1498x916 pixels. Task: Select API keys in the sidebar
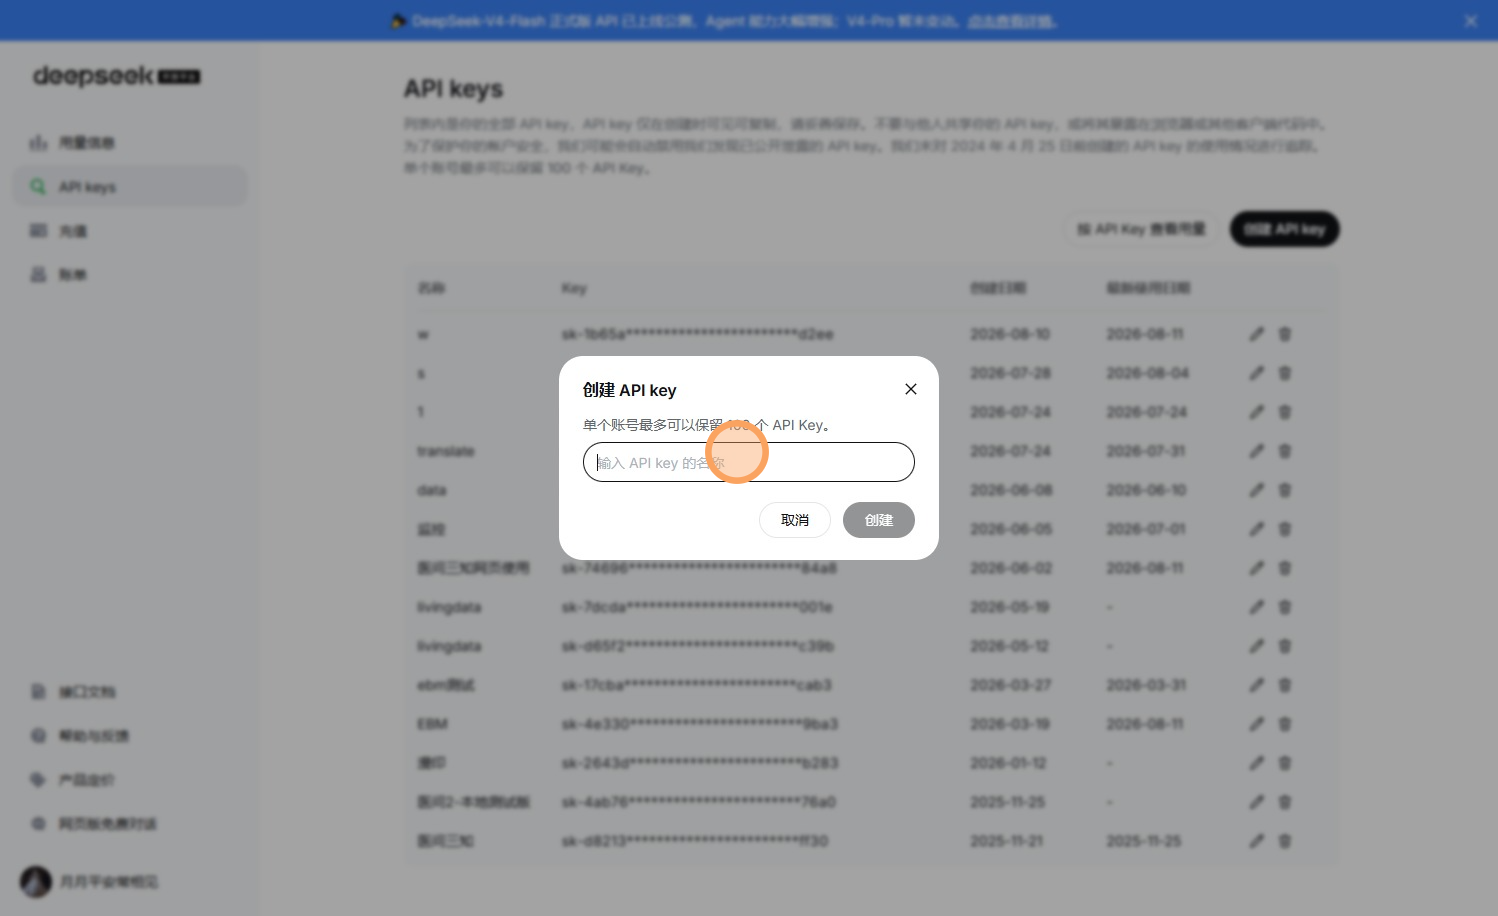tap(130, 187)
